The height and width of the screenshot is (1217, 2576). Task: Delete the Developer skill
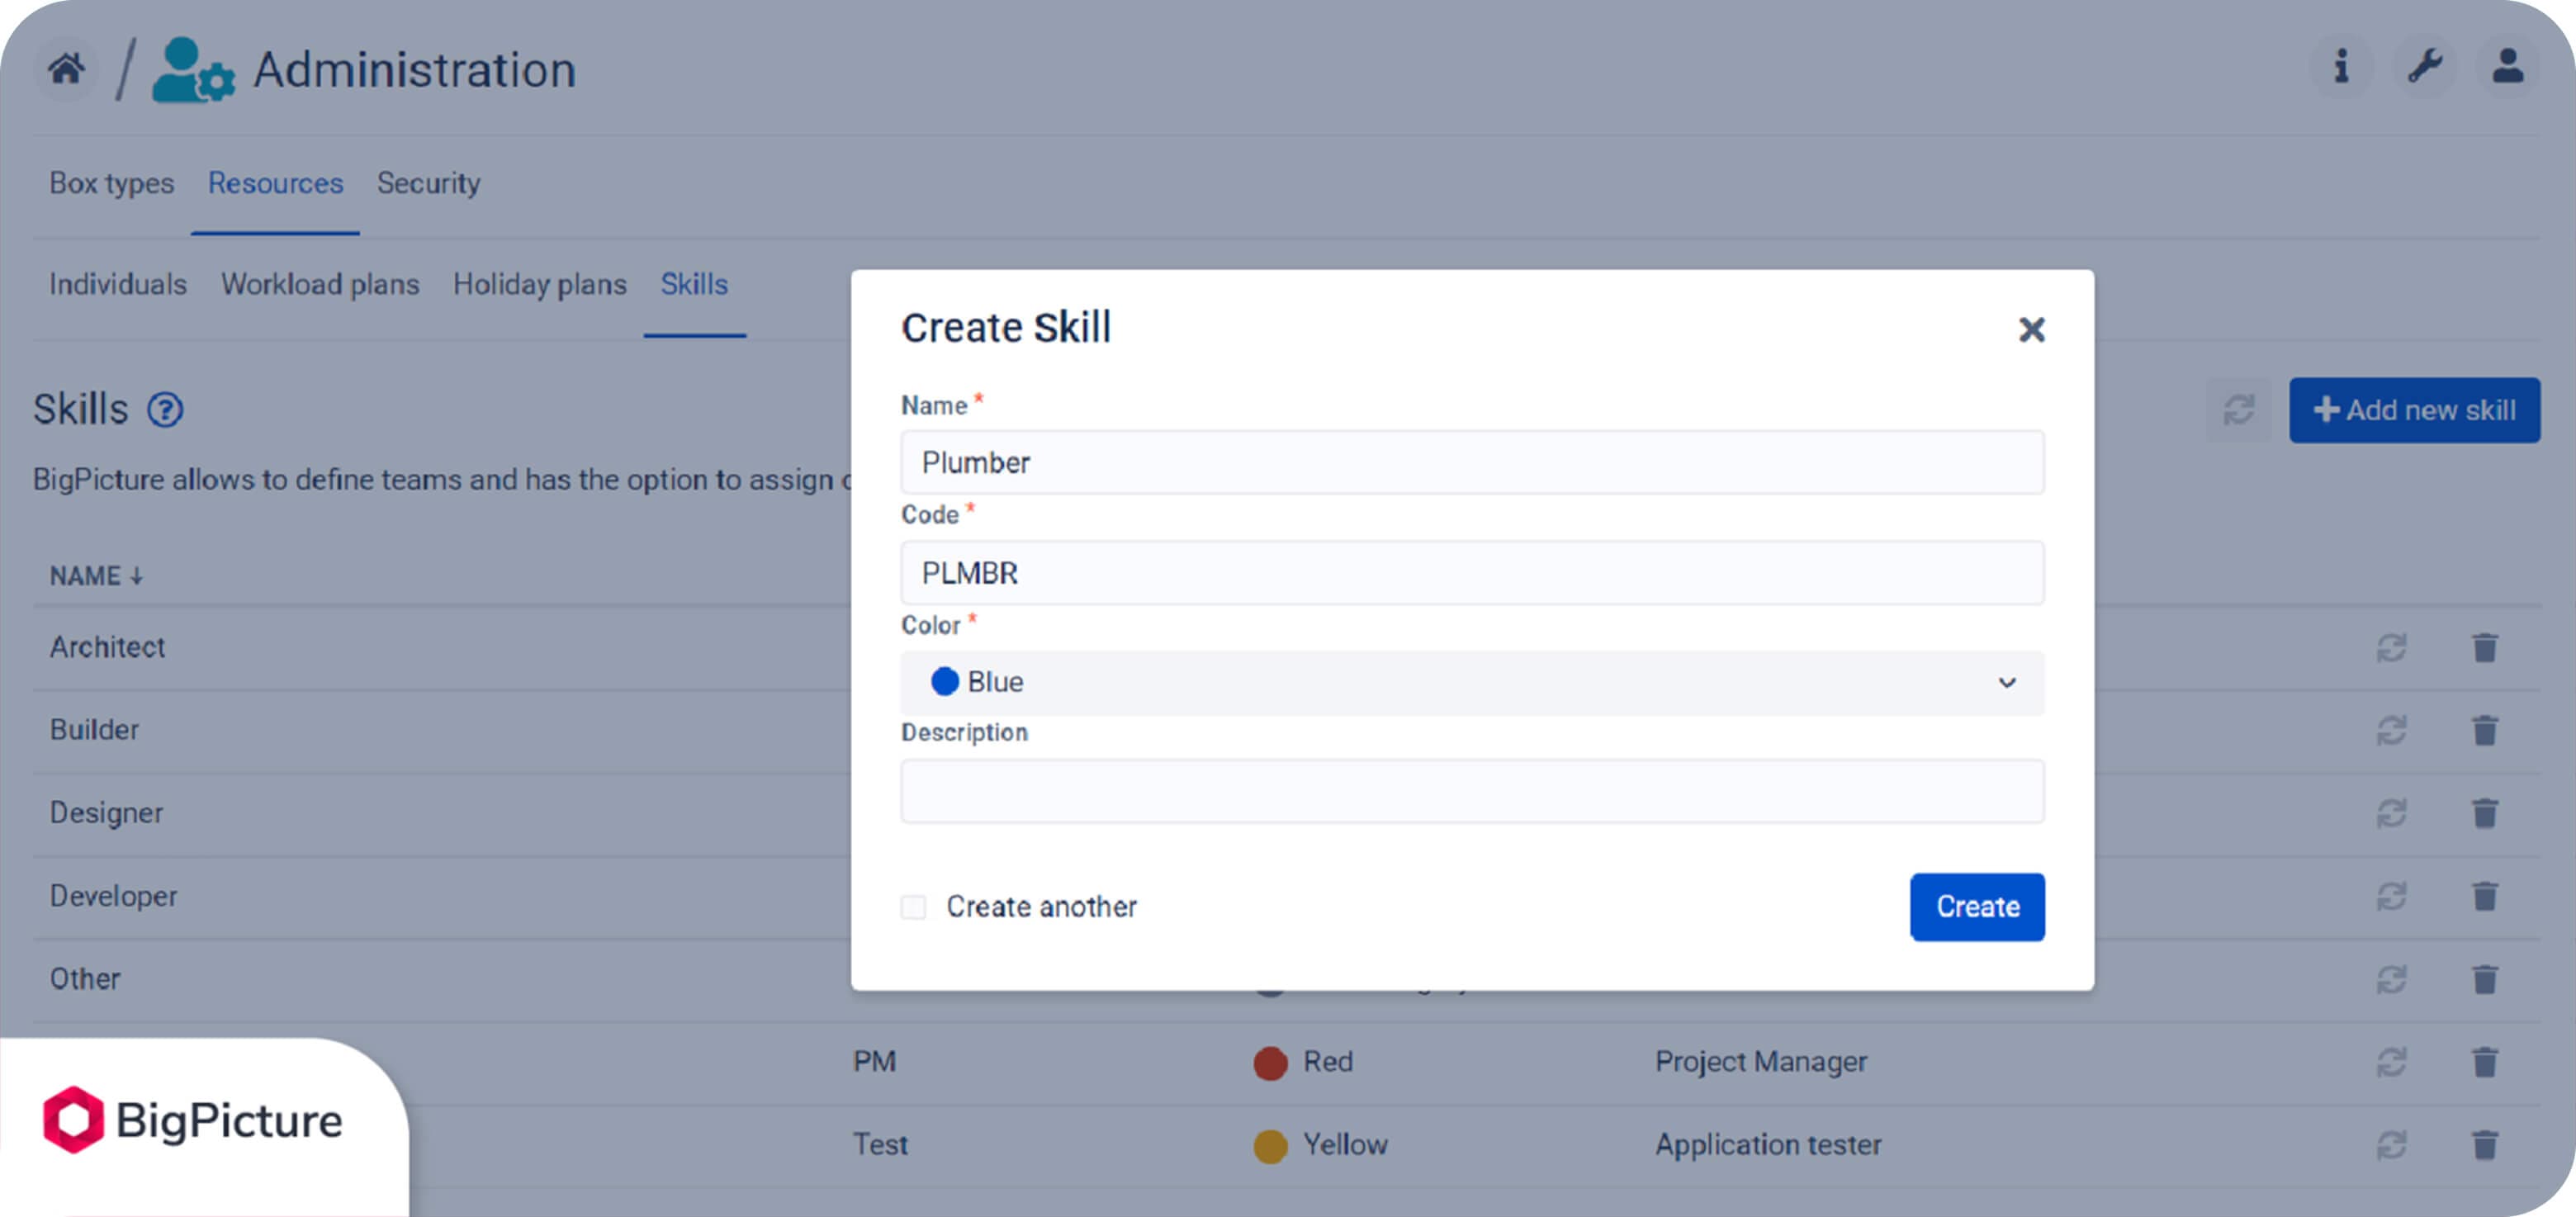(2485, 897)
